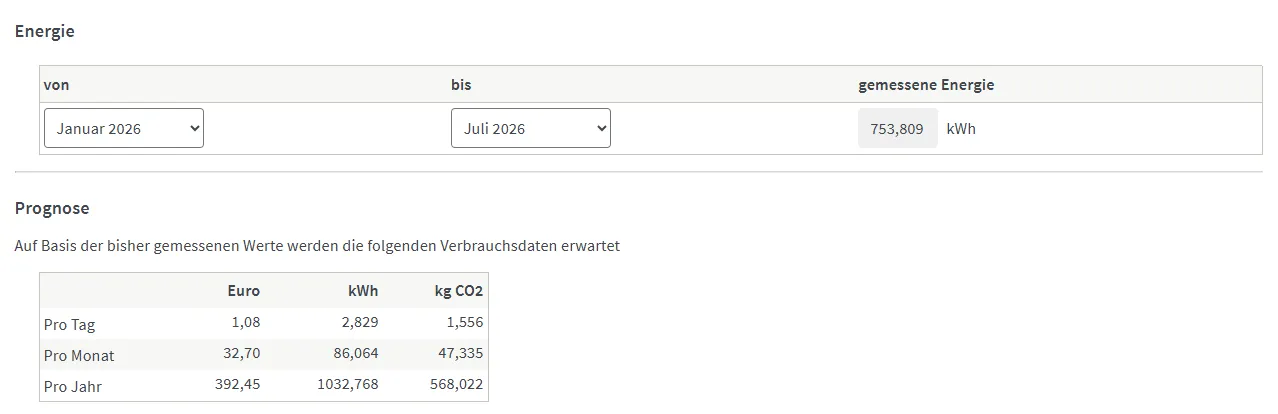Select the Pro Monat row label

pyautogui.click(x=79, y=355)
